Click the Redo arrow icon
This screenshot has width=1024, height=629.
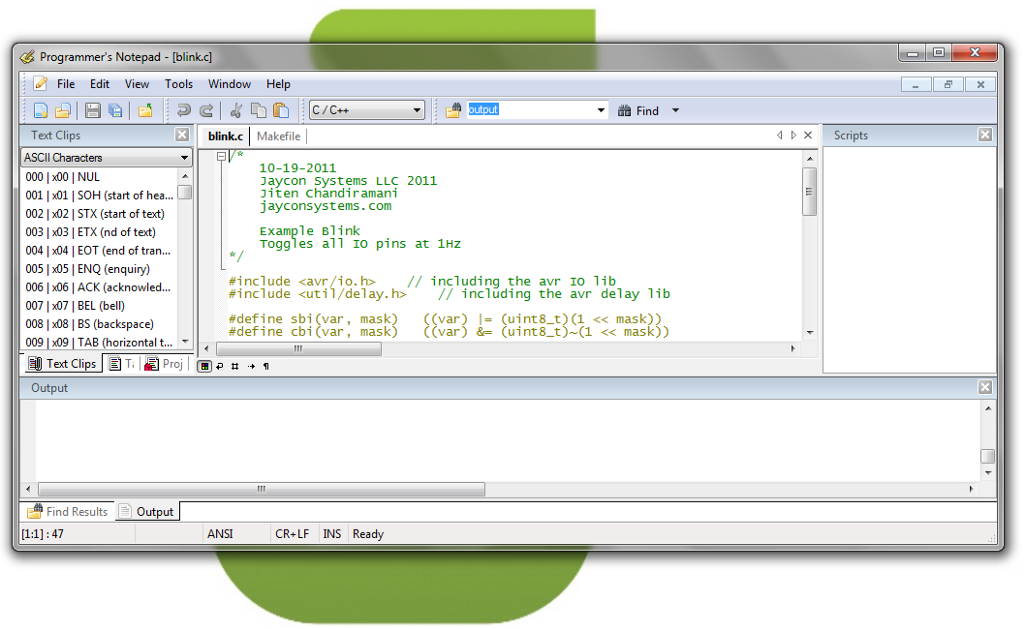[206, 110]
